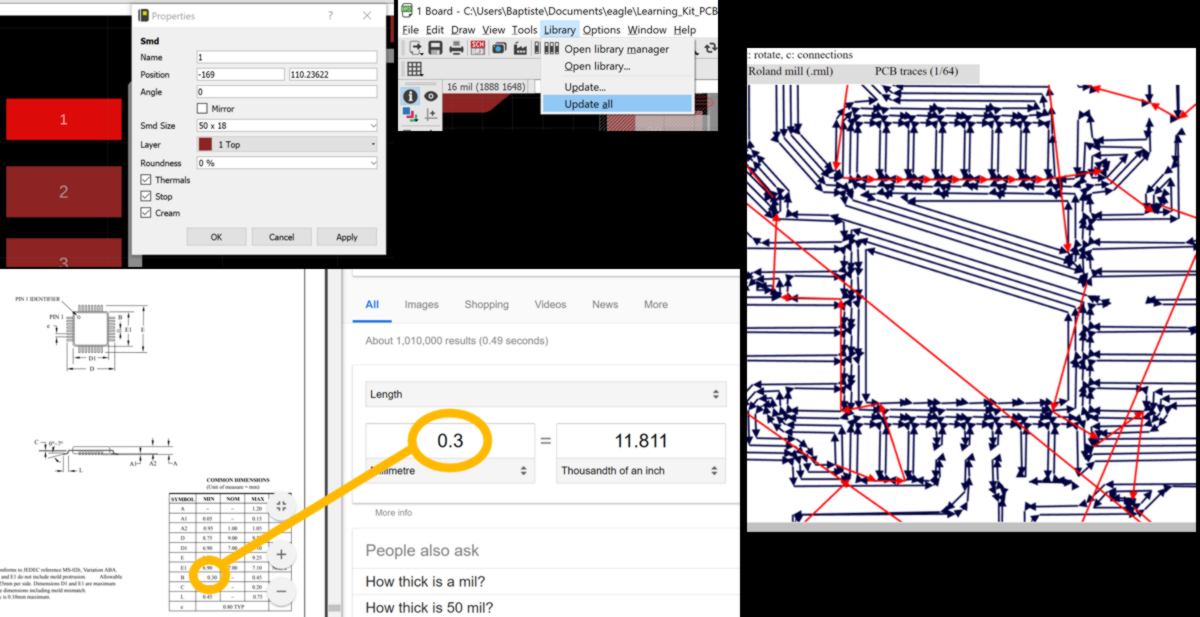
Task: Click the Position Y field showing 110.23622
Action: click(333, 75)
